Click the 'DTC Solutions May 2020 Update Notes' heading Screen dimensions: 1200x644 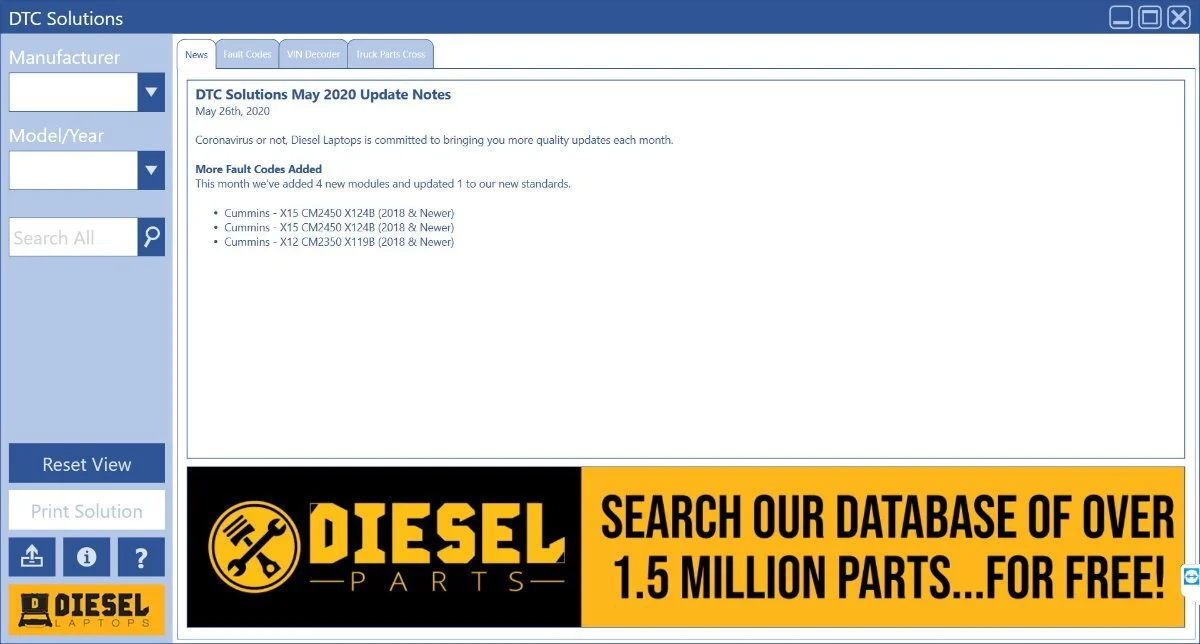(x=323, y=95)
